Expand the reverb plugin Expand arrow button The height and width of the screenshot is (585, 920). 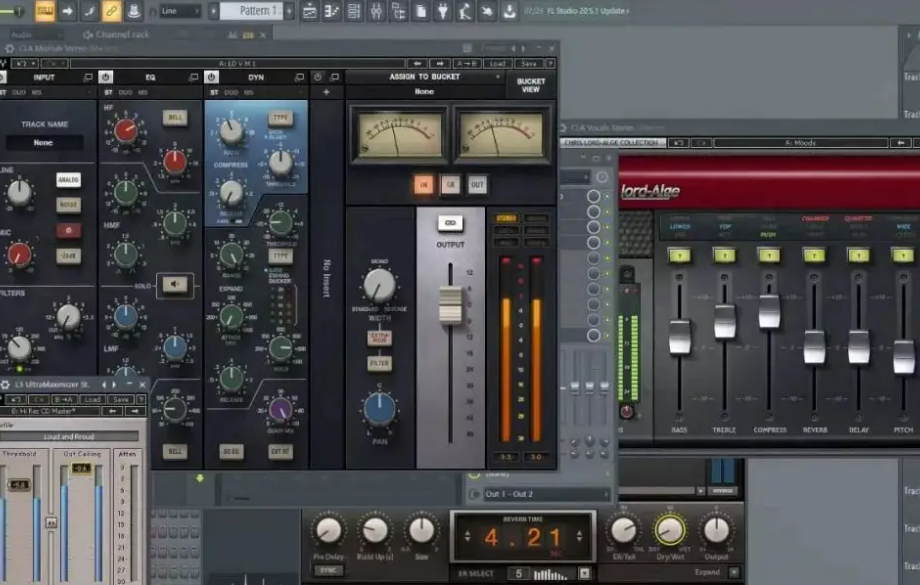(733, 572)
